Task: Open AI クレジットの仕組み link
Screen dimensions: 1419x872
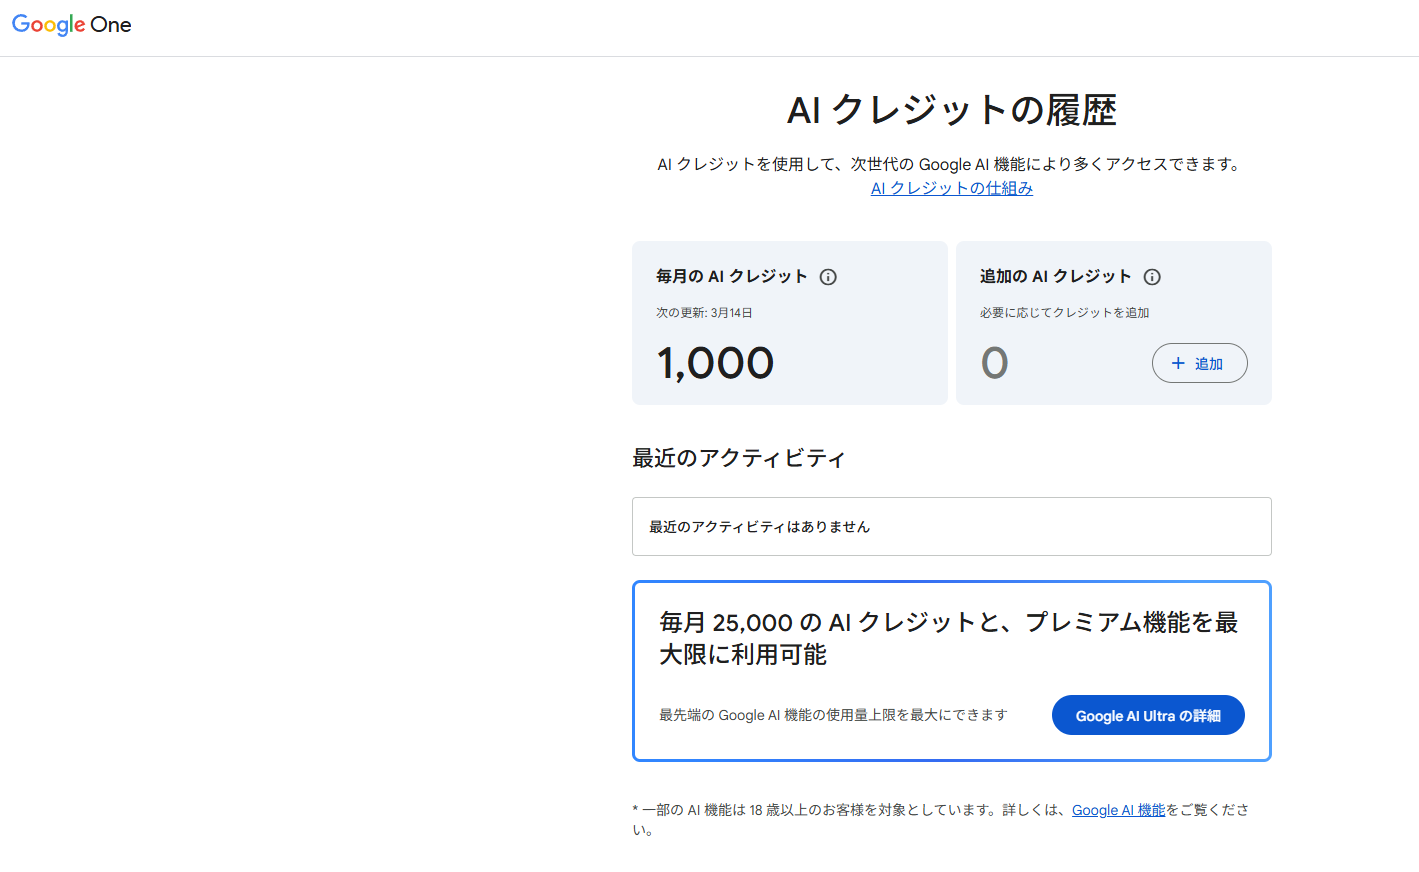Action: 951,188
